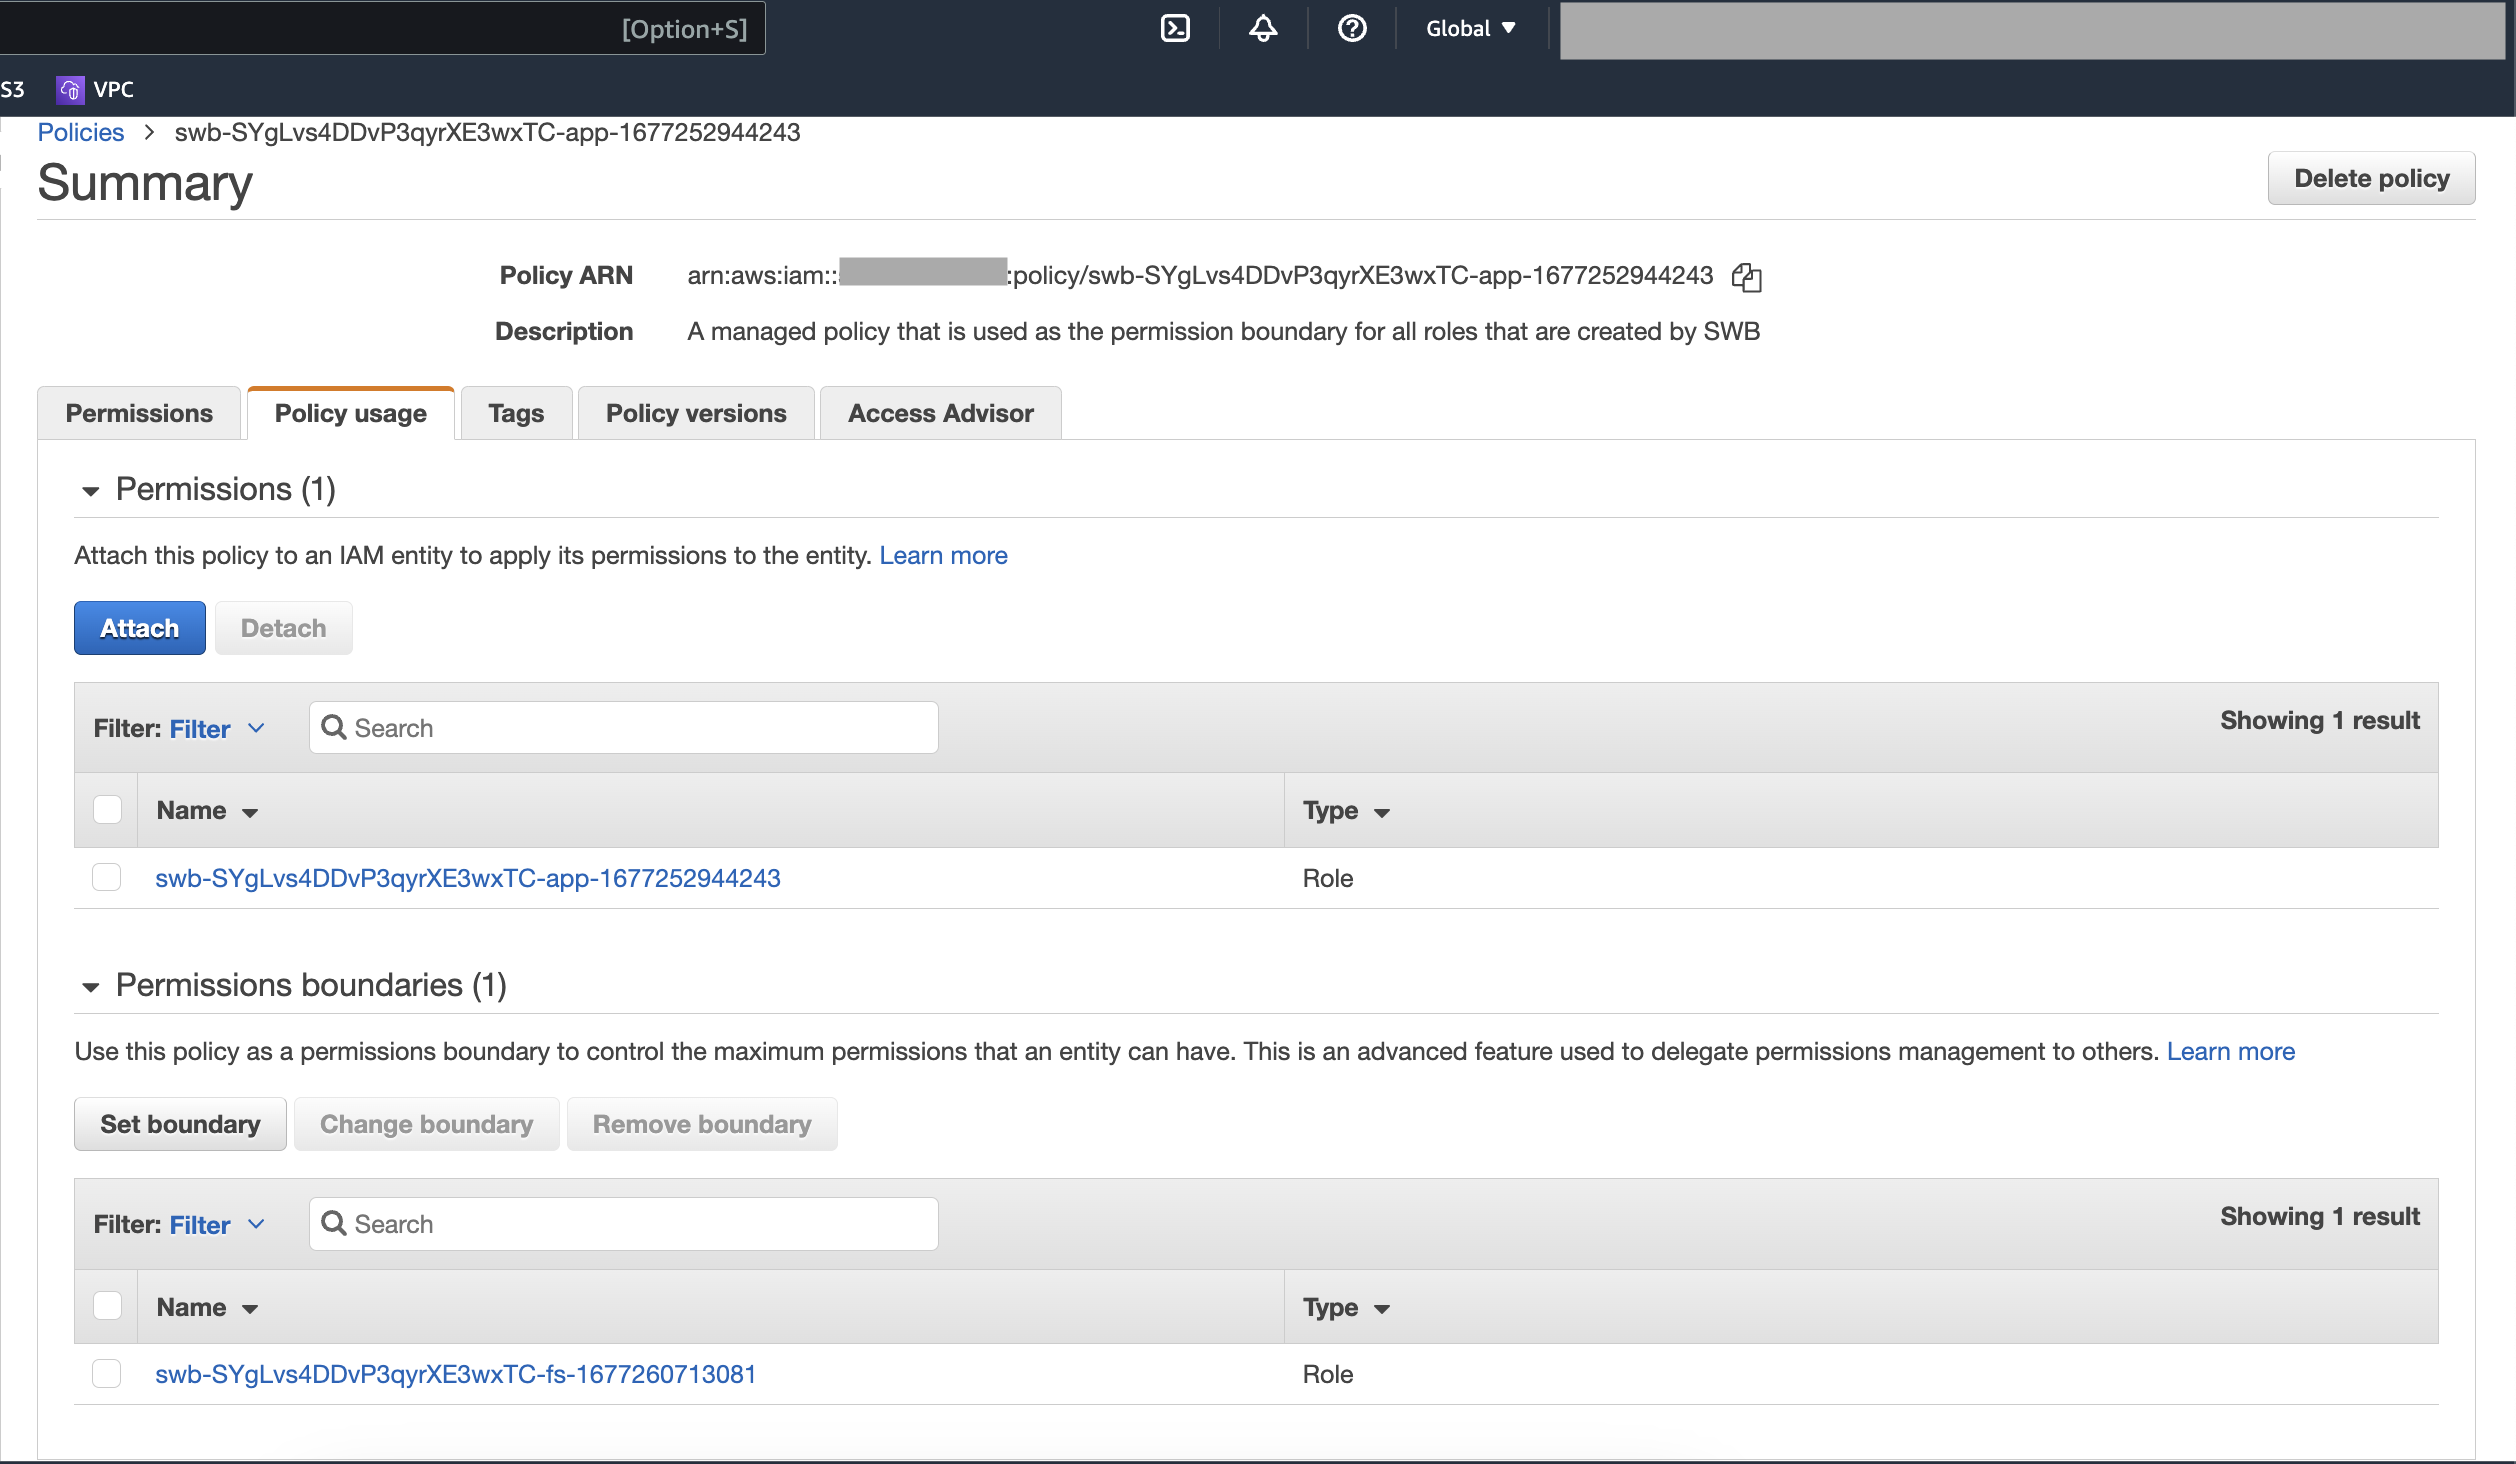This screenshot has height=1464, width=2516.
Task: Collapse the Permissions (1) section
Action: pyautogui.click(x=91, y=490)
